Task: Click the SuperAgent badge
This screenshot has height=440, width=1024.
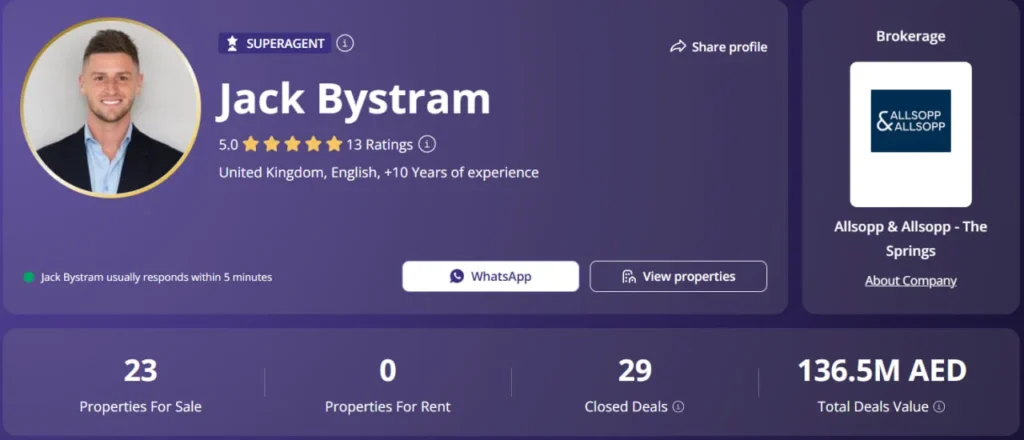Action: 275,43
